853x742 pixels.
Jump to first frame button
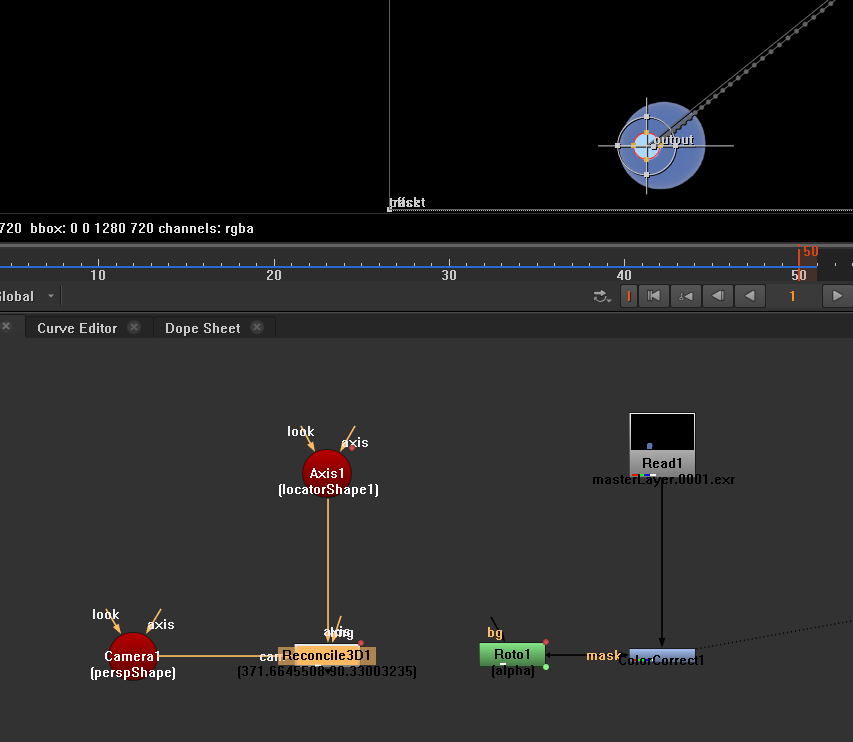[653, 296]
